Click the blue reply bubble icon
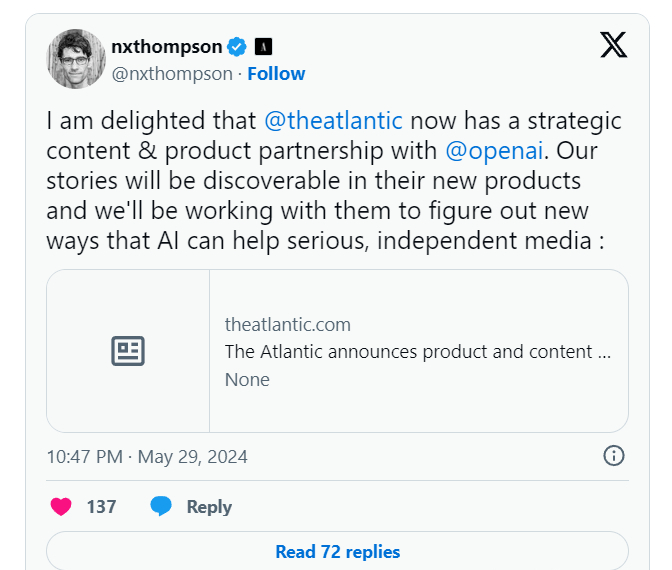Viewport: 672px width, 570px height. [161, 507]
